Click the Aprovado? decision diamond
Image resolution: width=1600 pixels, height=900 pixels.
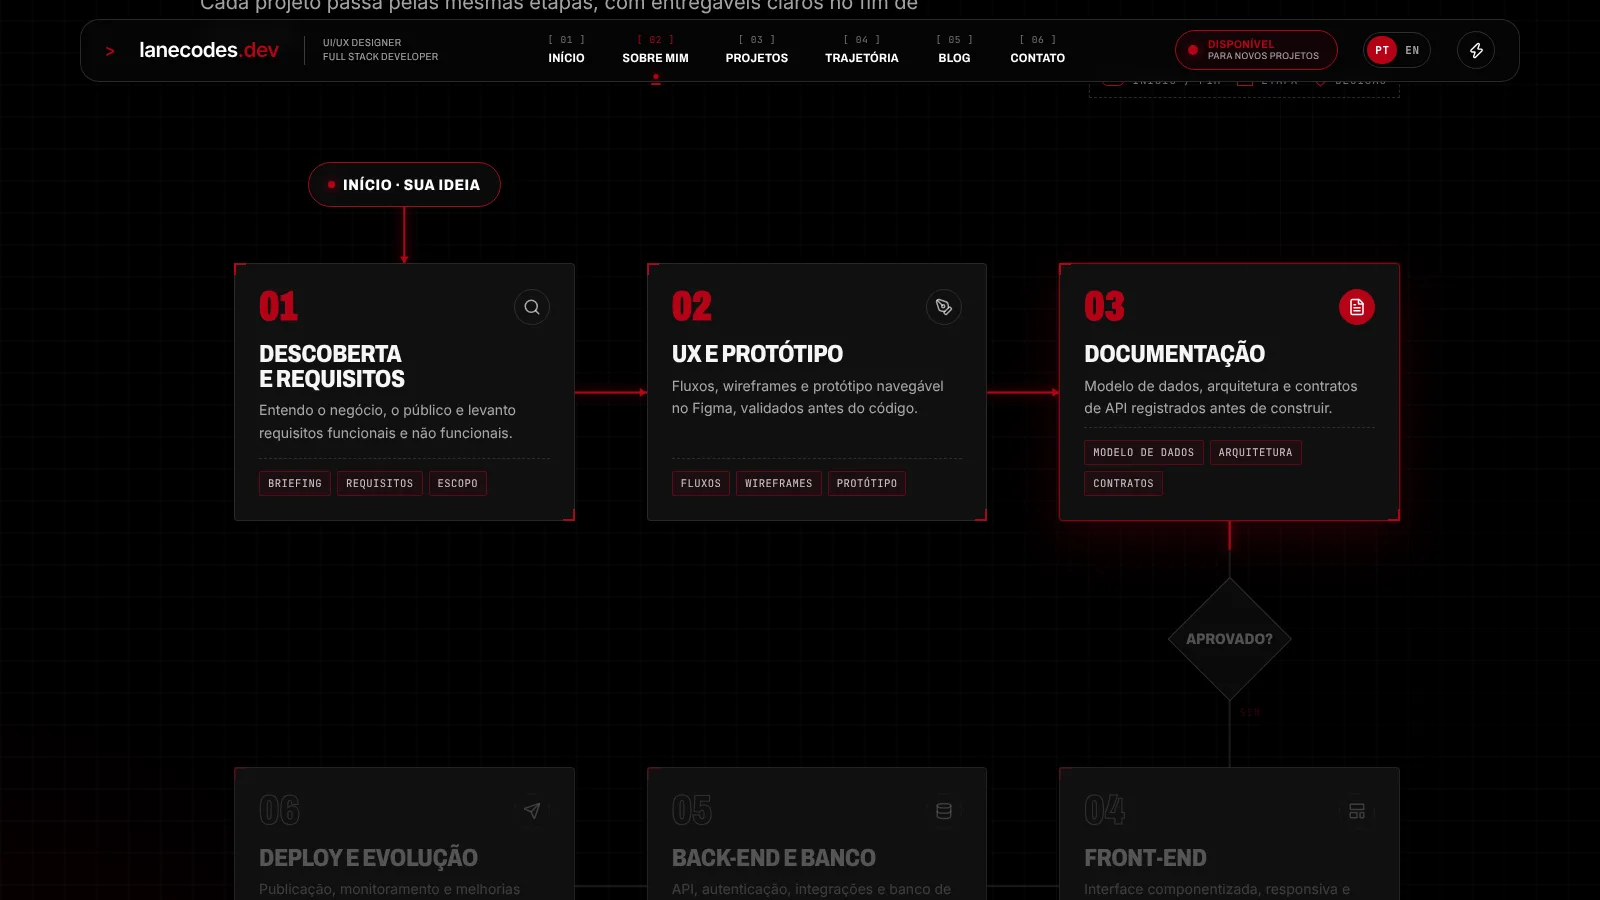click(1229, 639)
